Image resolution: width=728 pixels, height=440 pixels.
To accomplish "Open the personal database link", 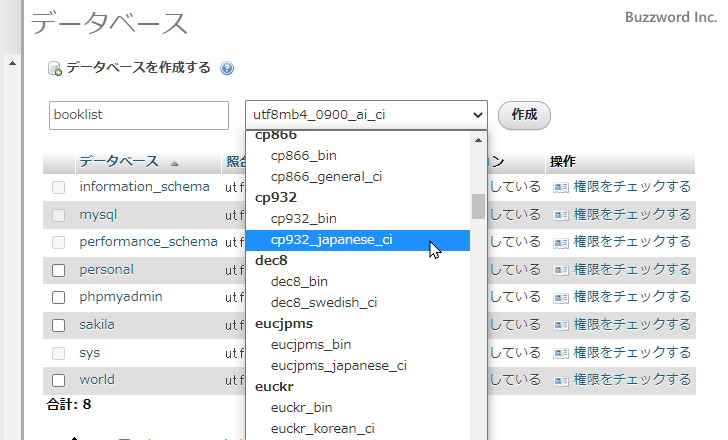I will (x=106, y=270).
